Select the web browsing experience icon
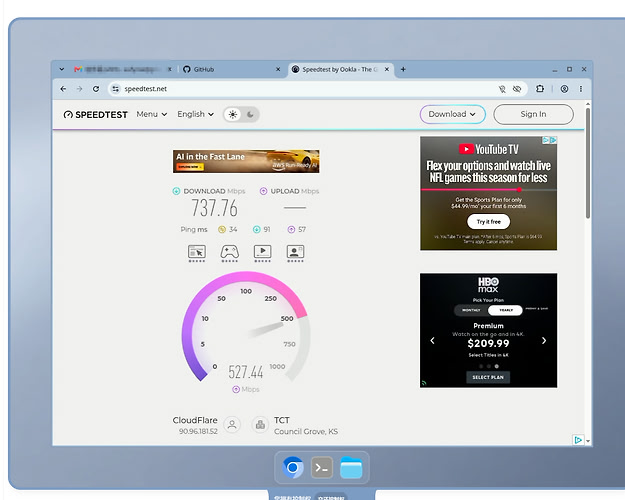 pos(197,253)
